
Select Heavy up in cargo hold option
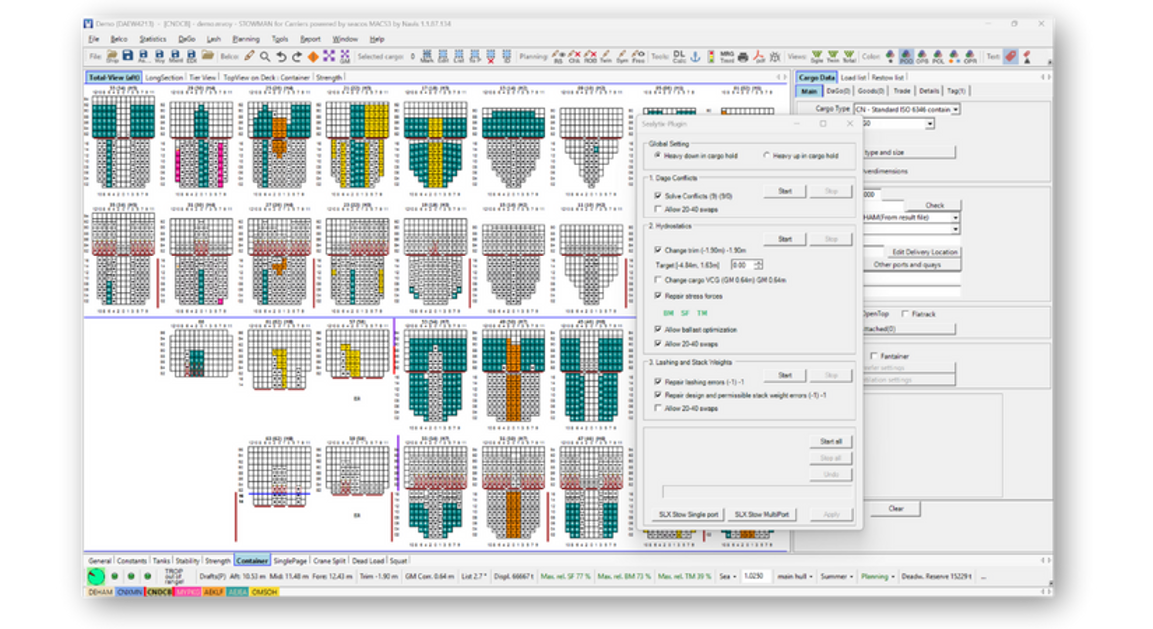pyautogui.click(x=767, y=156)
